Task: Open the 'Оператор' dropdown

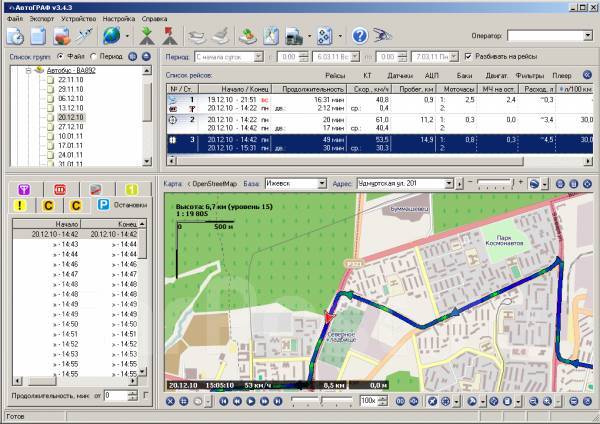Action: pyautogui.click(x=588, y=36)
